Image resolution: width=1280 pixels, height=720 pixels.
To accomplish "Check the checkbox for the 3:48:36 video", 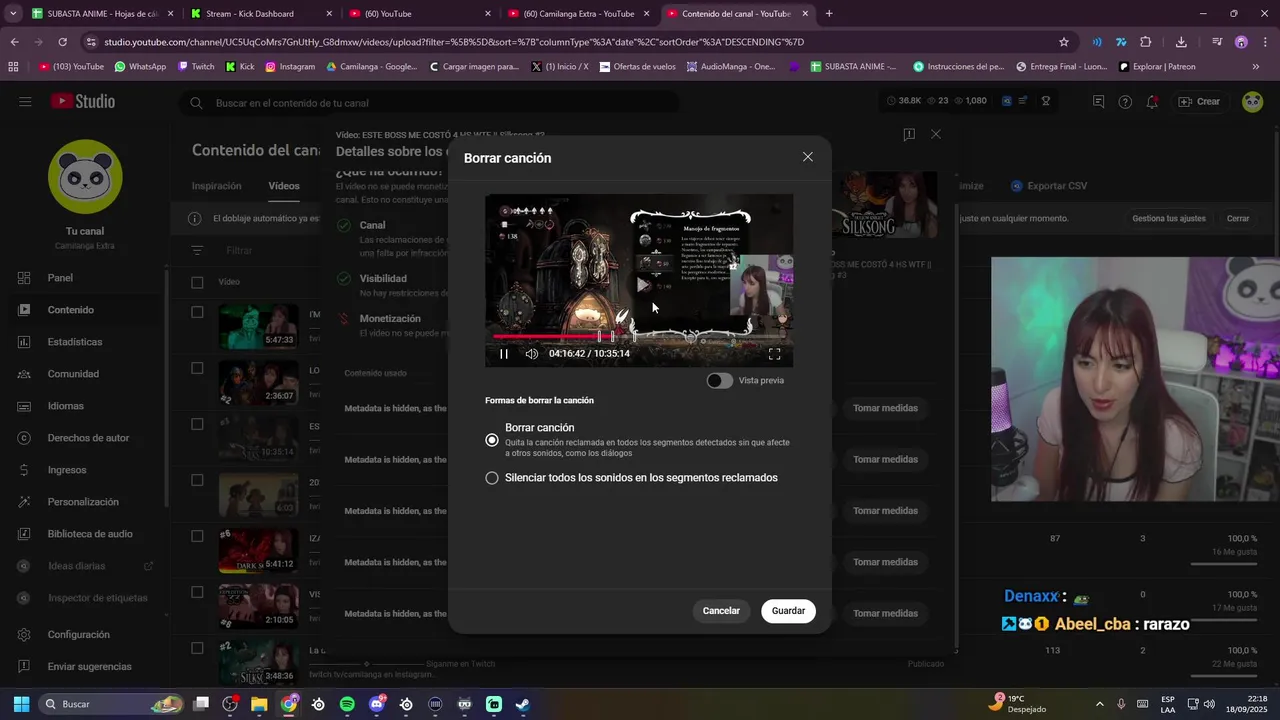I will point(197,648).
